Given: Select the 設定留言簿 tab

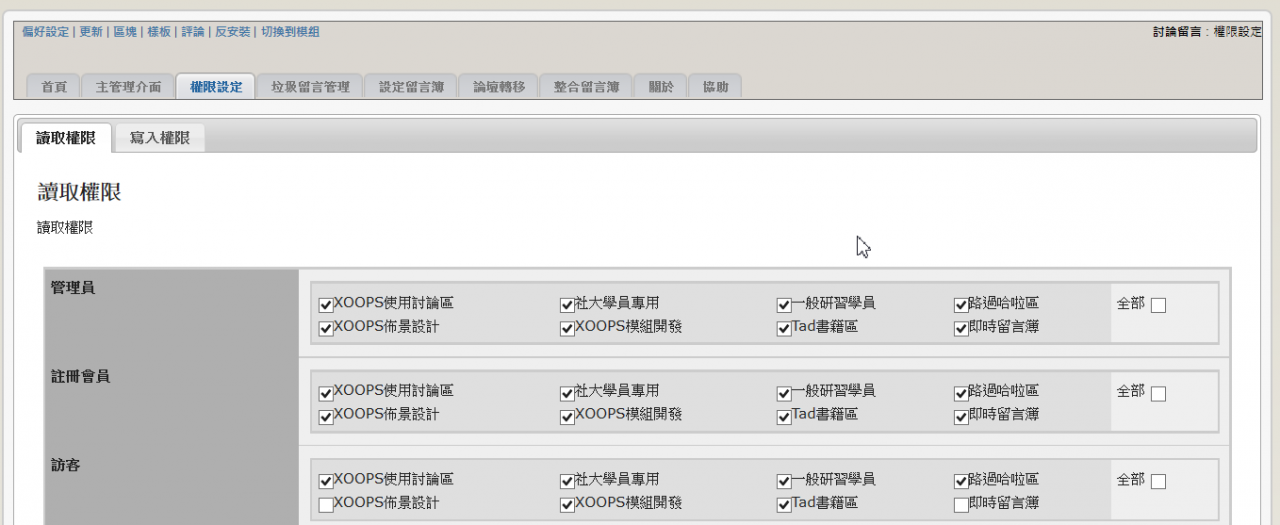Looking at the screenshot, I should 411,87.
